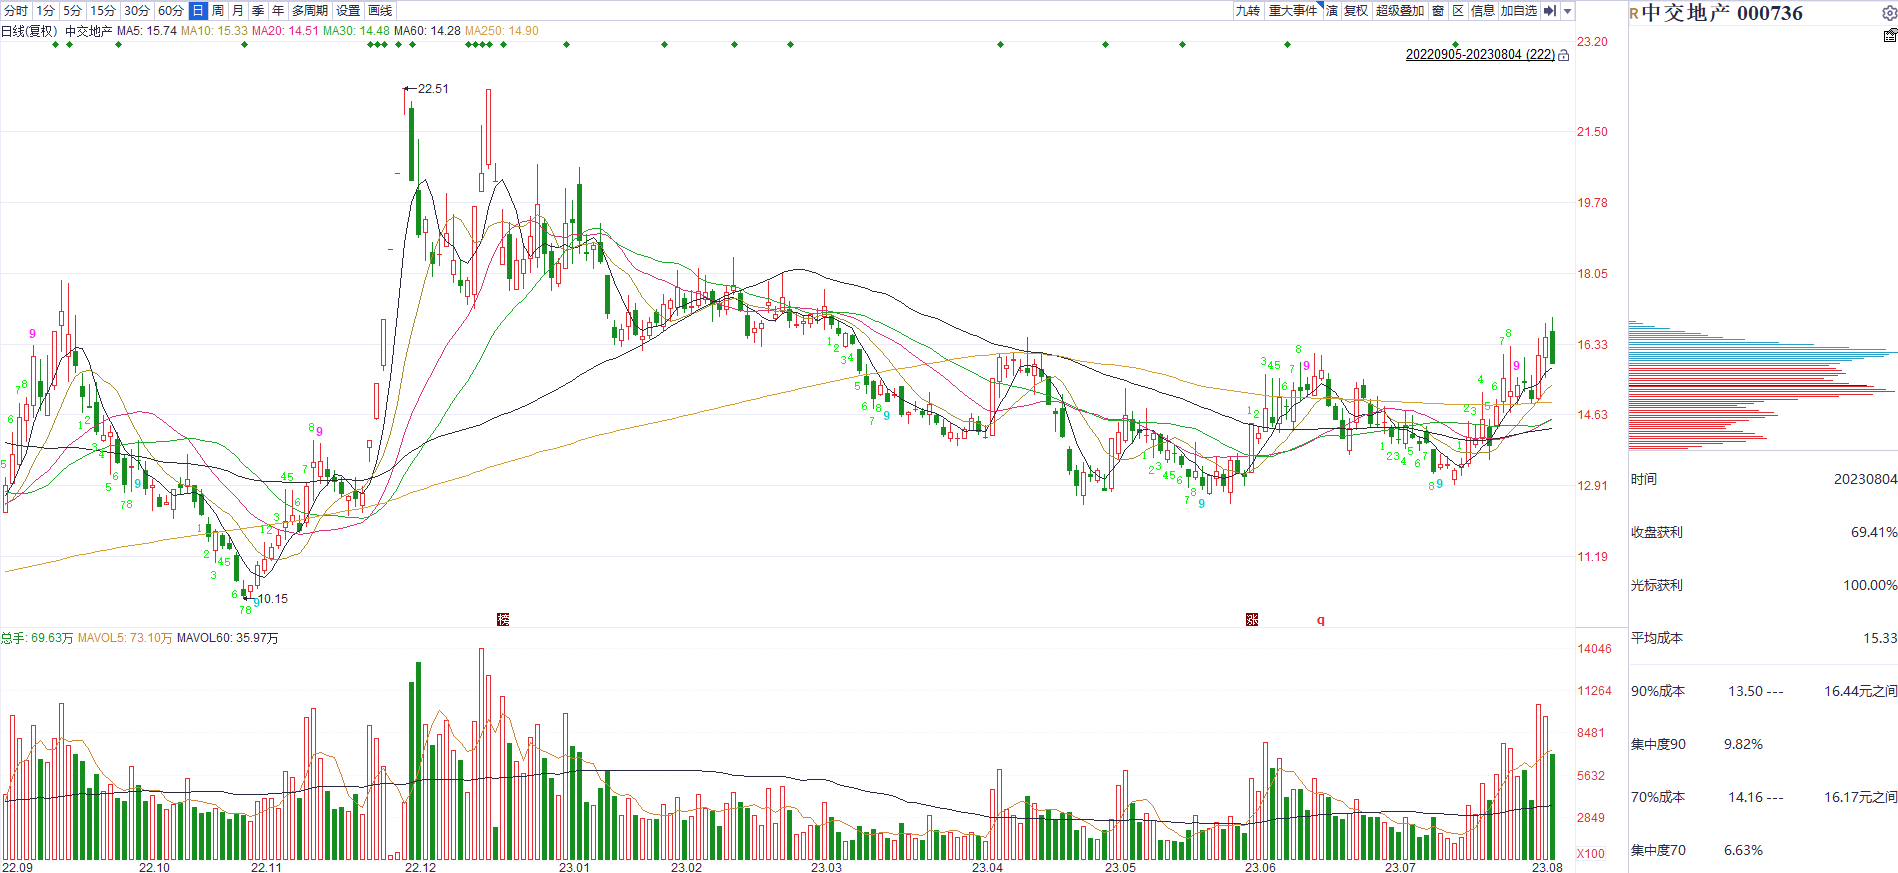Click the MA250: 14.90 indicator label

coord(502,31)
